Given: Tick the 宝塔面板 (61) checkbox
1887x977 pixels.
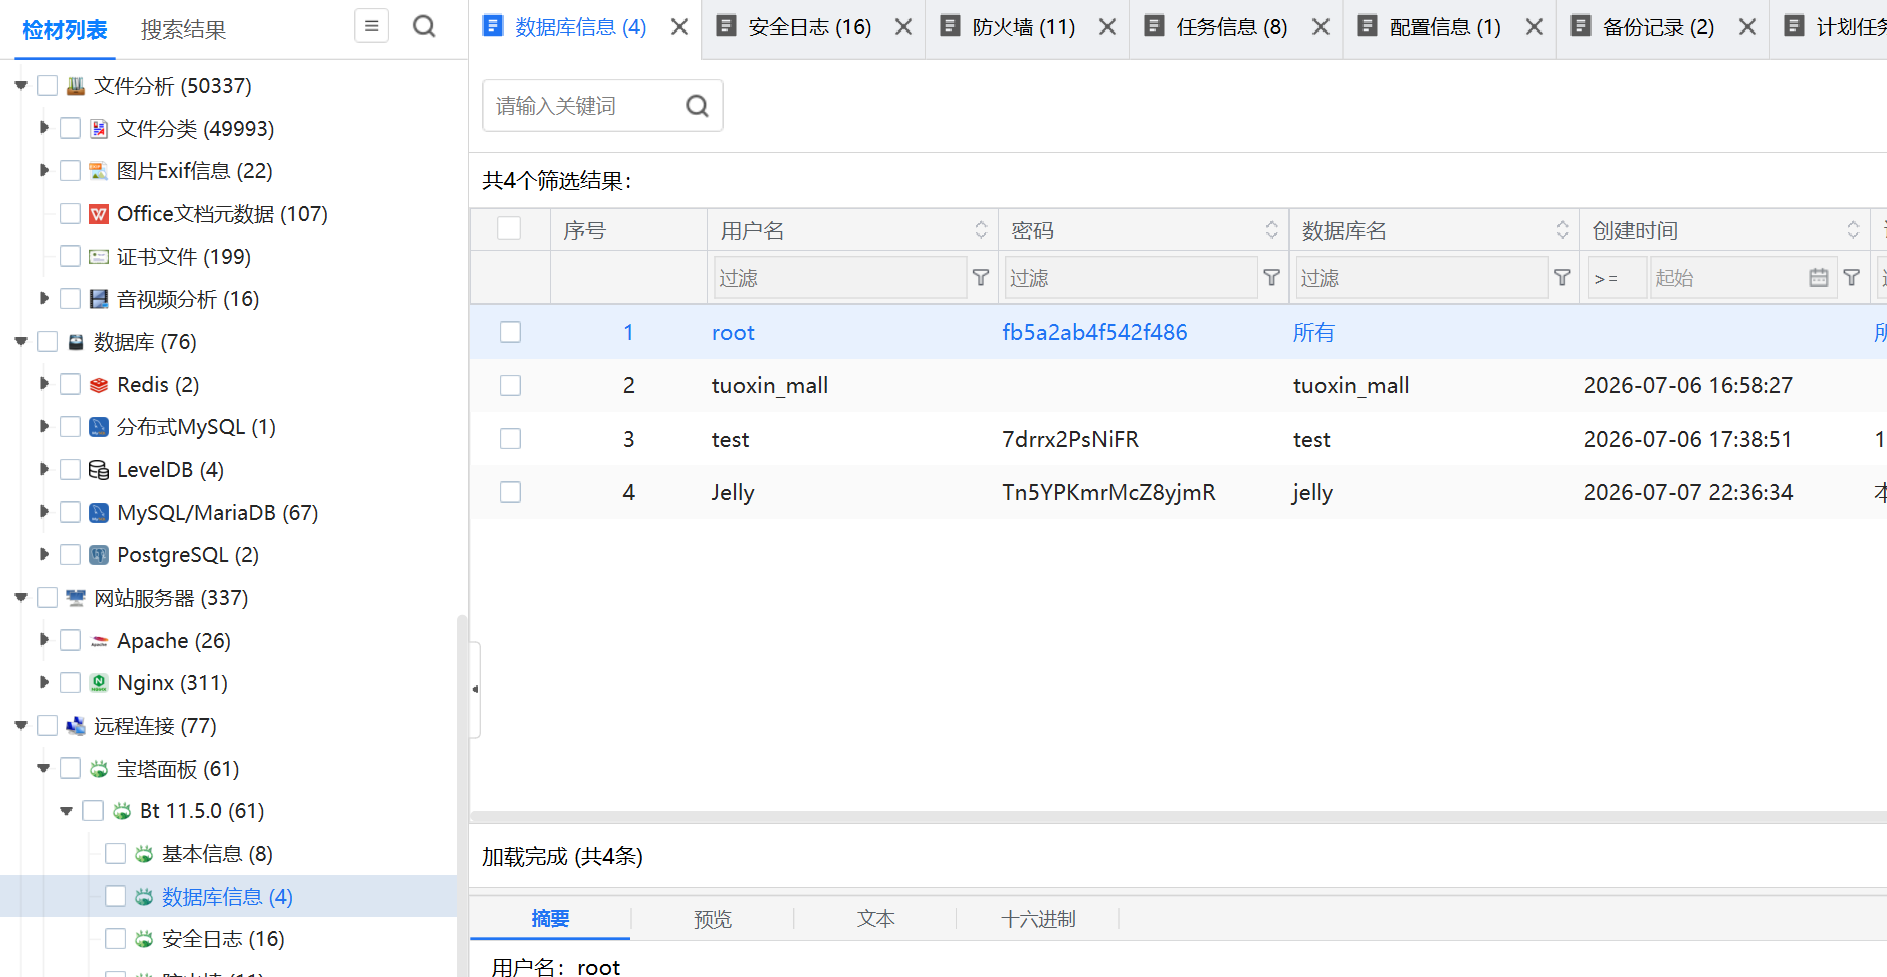Looking at the screenshot, I should pos(70,768).
